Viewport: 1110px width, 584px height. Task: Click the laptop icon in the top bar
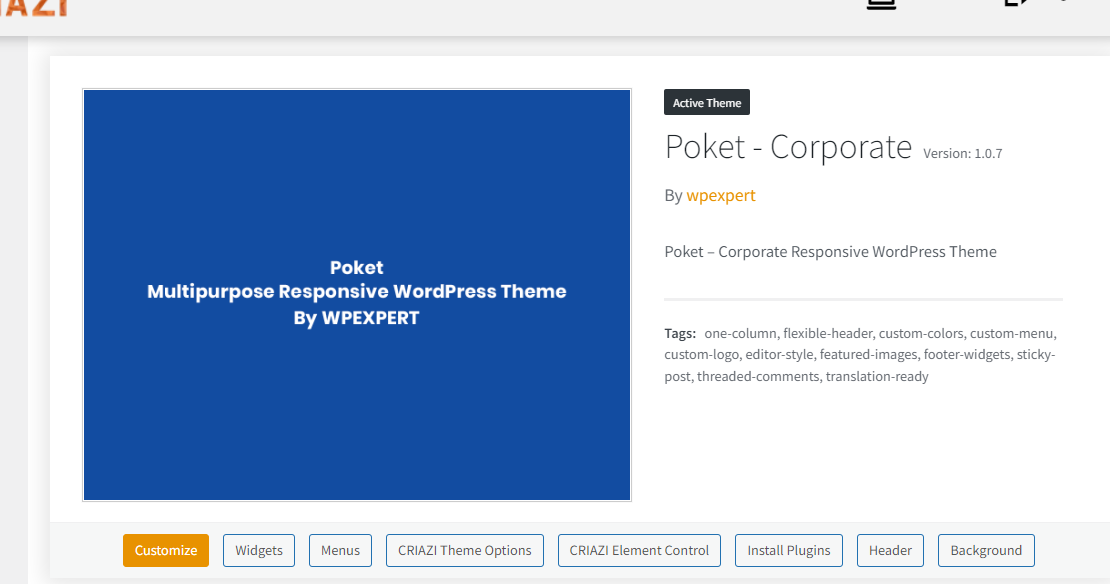coord(880,4)
